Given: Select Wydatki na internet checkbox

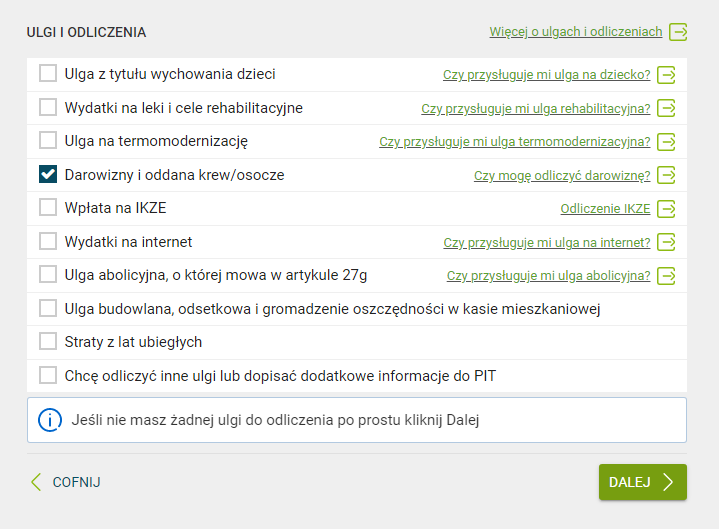Looking at the screenshot, I should (48, 241).
